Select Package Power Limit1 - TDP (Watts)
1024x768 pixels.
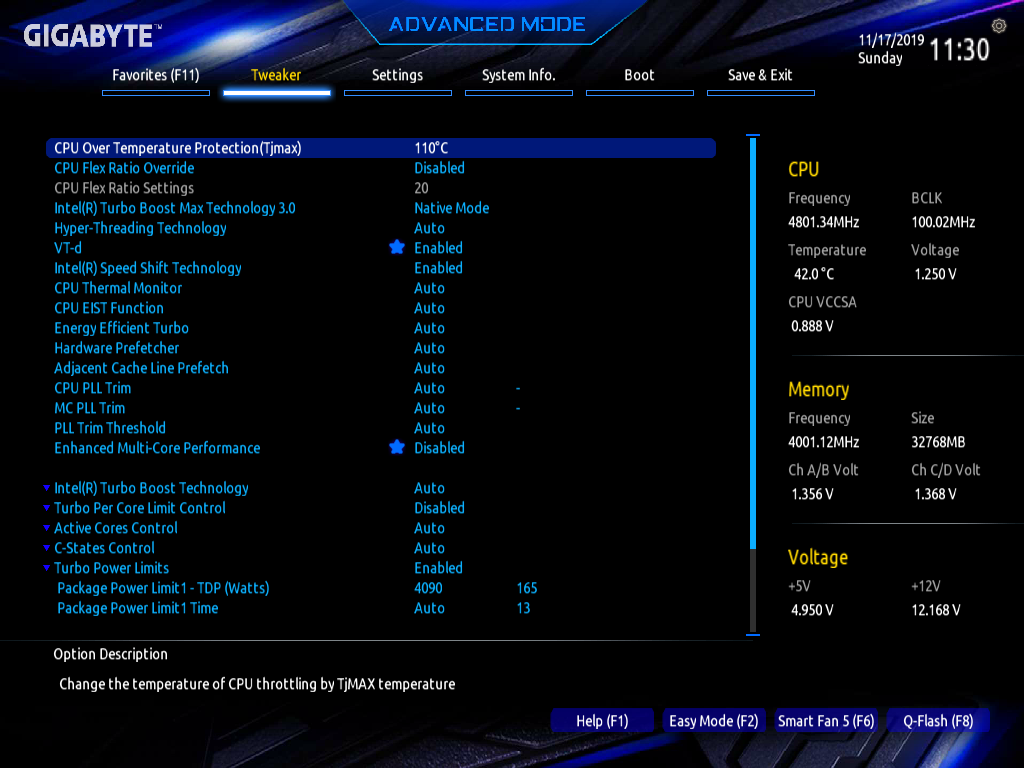(163, 588)
